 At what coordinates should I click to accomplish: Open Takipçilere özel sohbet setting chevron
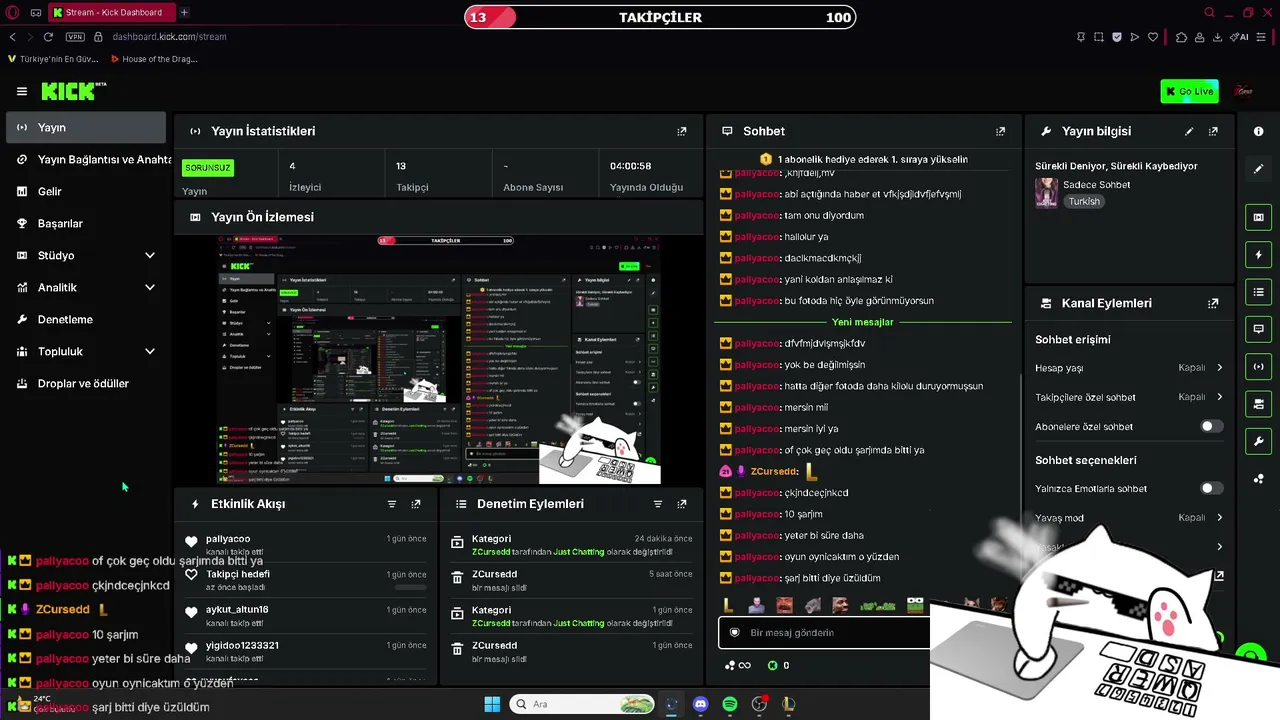(x=1220, y=397)
